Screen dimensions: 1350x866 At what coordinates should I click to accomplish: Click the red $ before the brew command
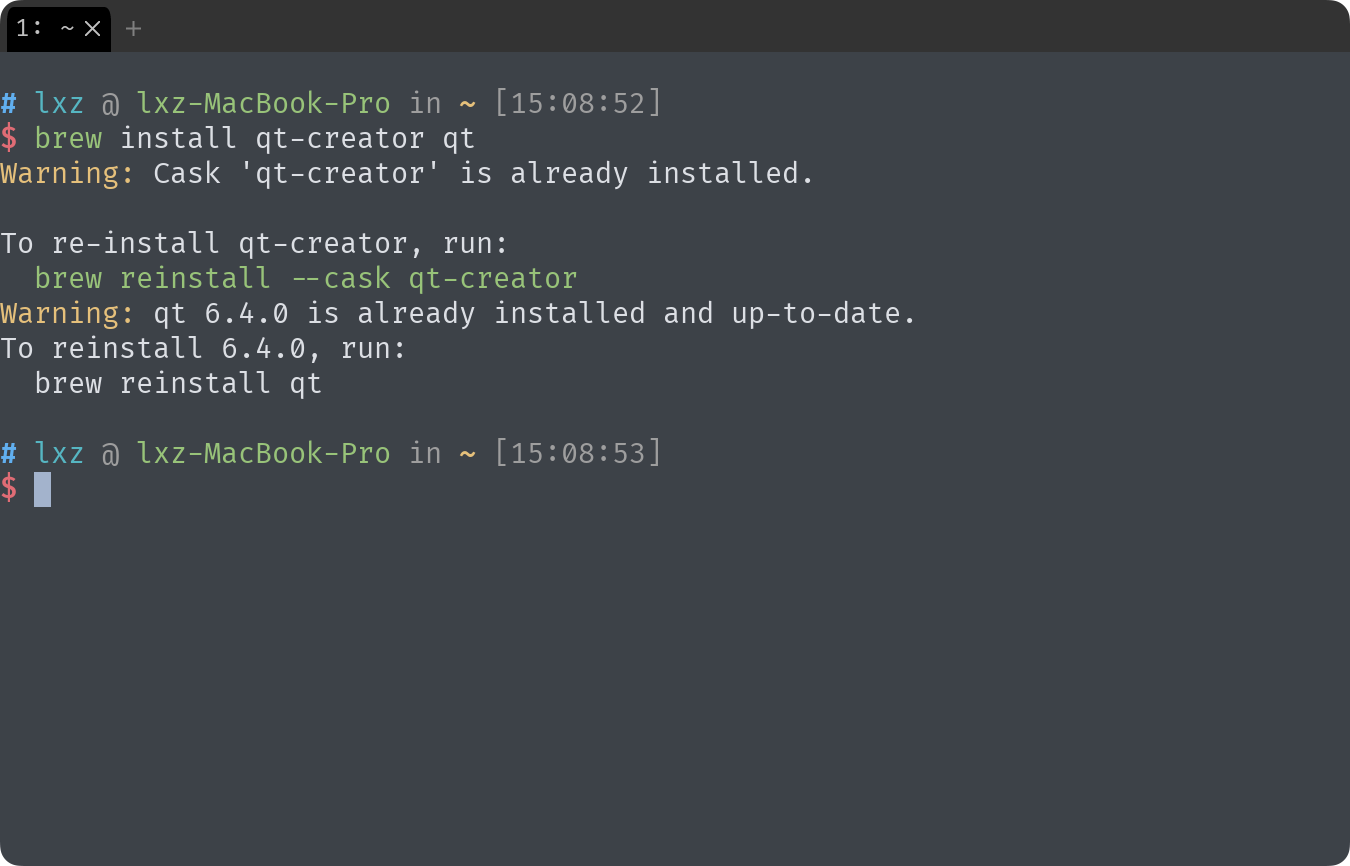pyautogui.click(x=9, y=138)
